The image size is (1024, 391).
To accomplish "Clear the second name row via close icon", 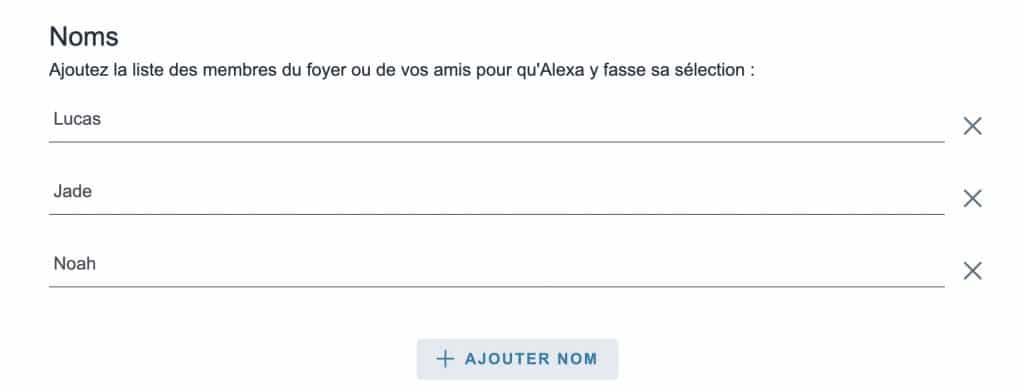I will 972,198.
